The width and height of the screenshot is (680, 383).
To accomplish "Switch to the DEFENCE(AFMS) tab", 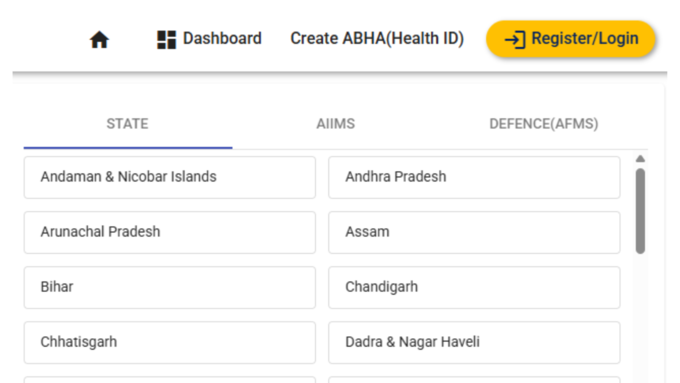I will (x=543, y=124).
